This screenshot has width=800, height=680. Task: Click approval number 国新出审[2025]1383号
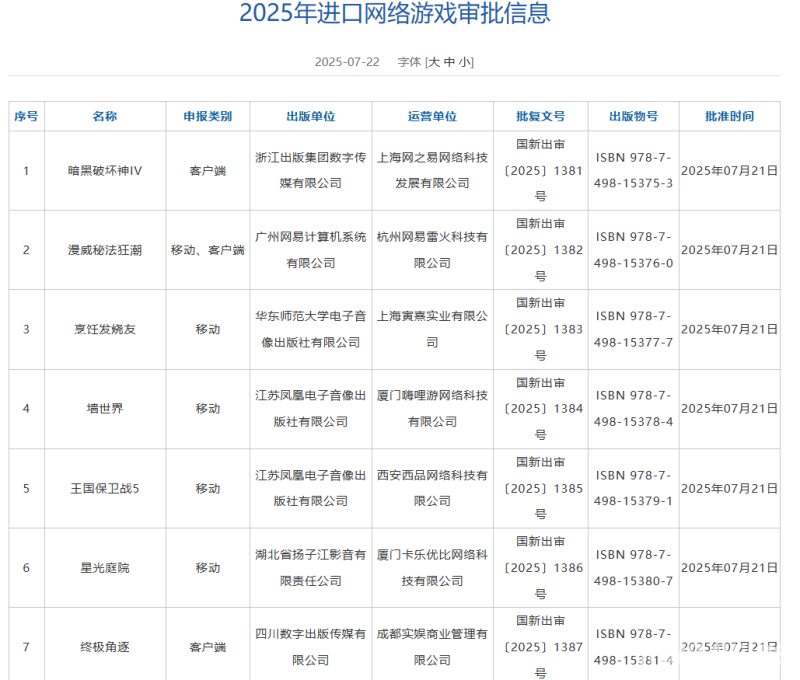(543, 330)
